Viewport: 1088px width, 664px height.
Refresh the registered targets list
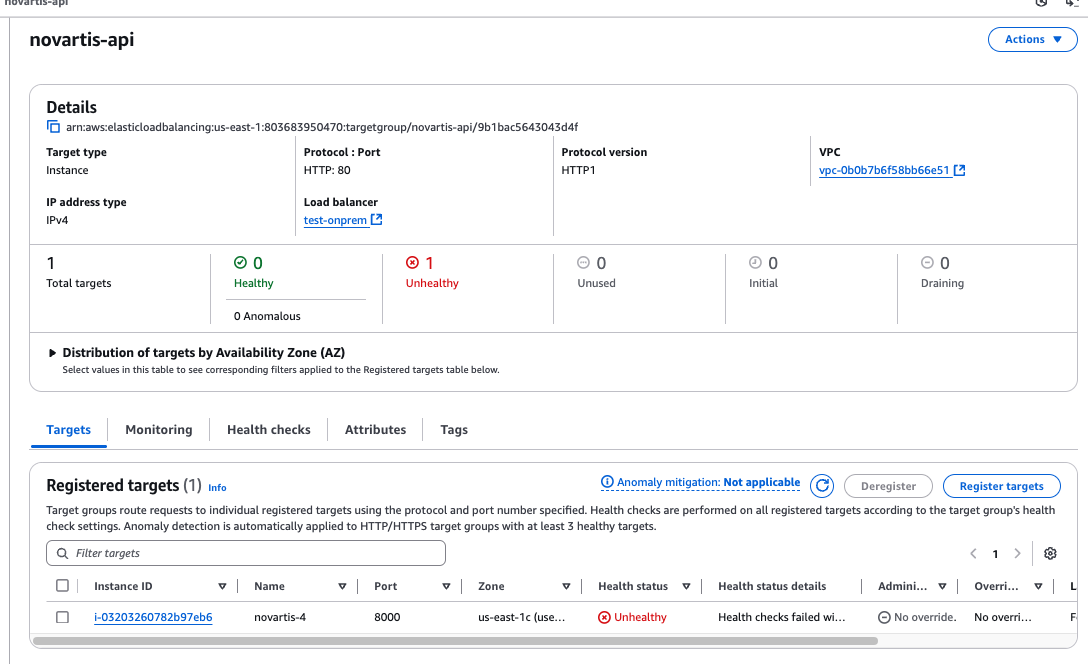click(822, 486)
